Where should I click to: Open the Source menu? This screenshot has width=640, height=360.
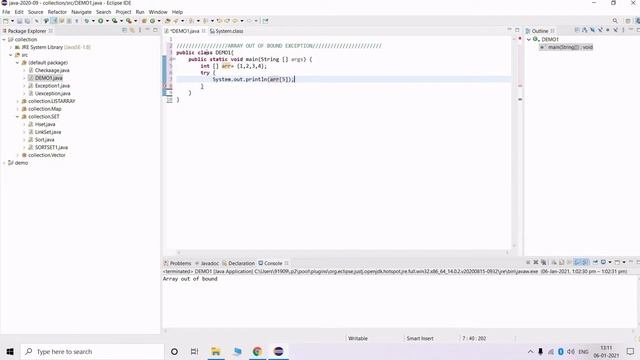coord(36,12)
